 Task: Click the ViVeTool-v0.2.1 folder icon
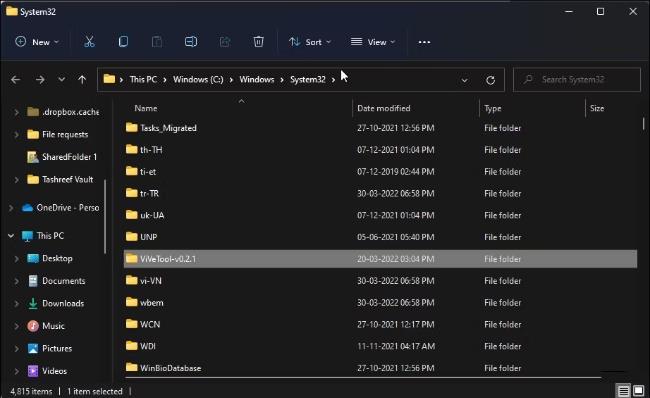point(132,259)
